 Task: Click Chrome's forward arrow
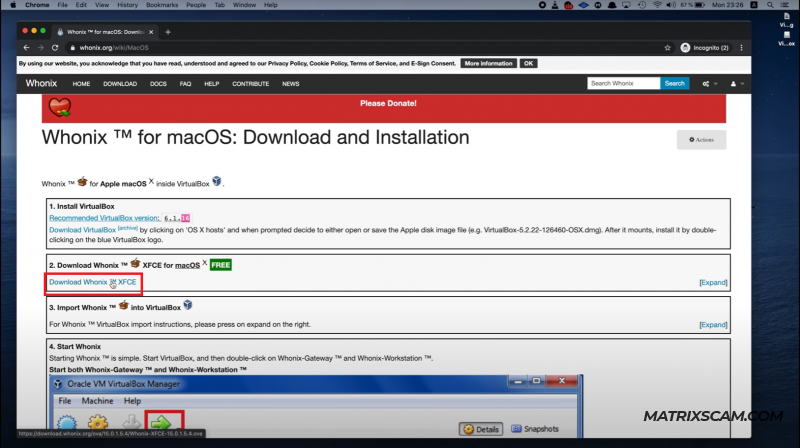click(x=40, y=47)
